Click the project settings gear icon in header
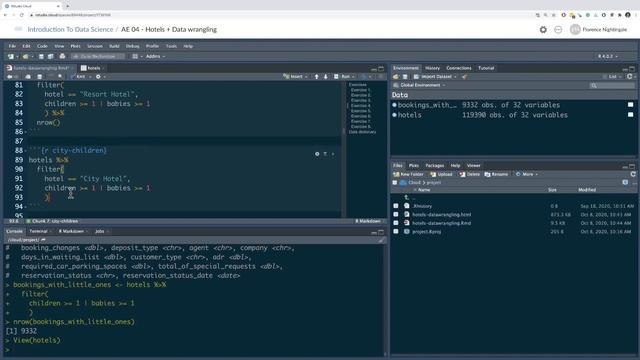 pos(543,30)
